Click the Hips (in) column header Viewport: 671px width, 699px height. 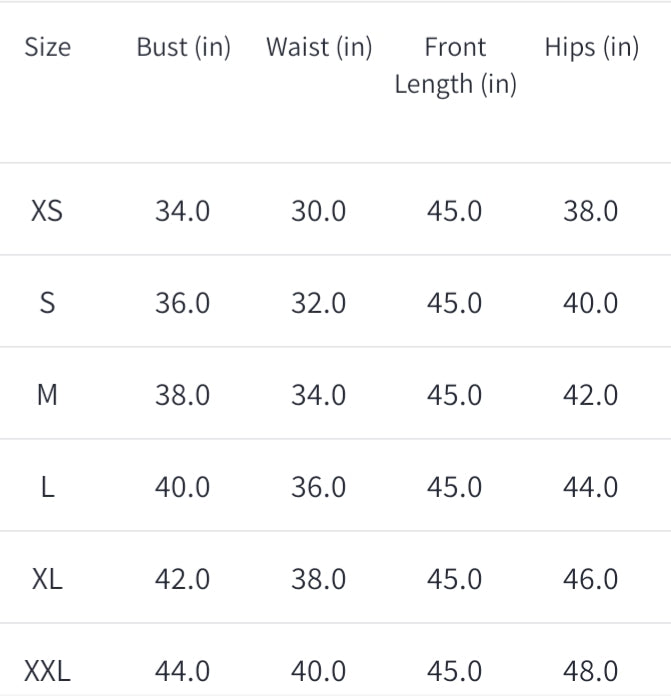pos(591,47)
